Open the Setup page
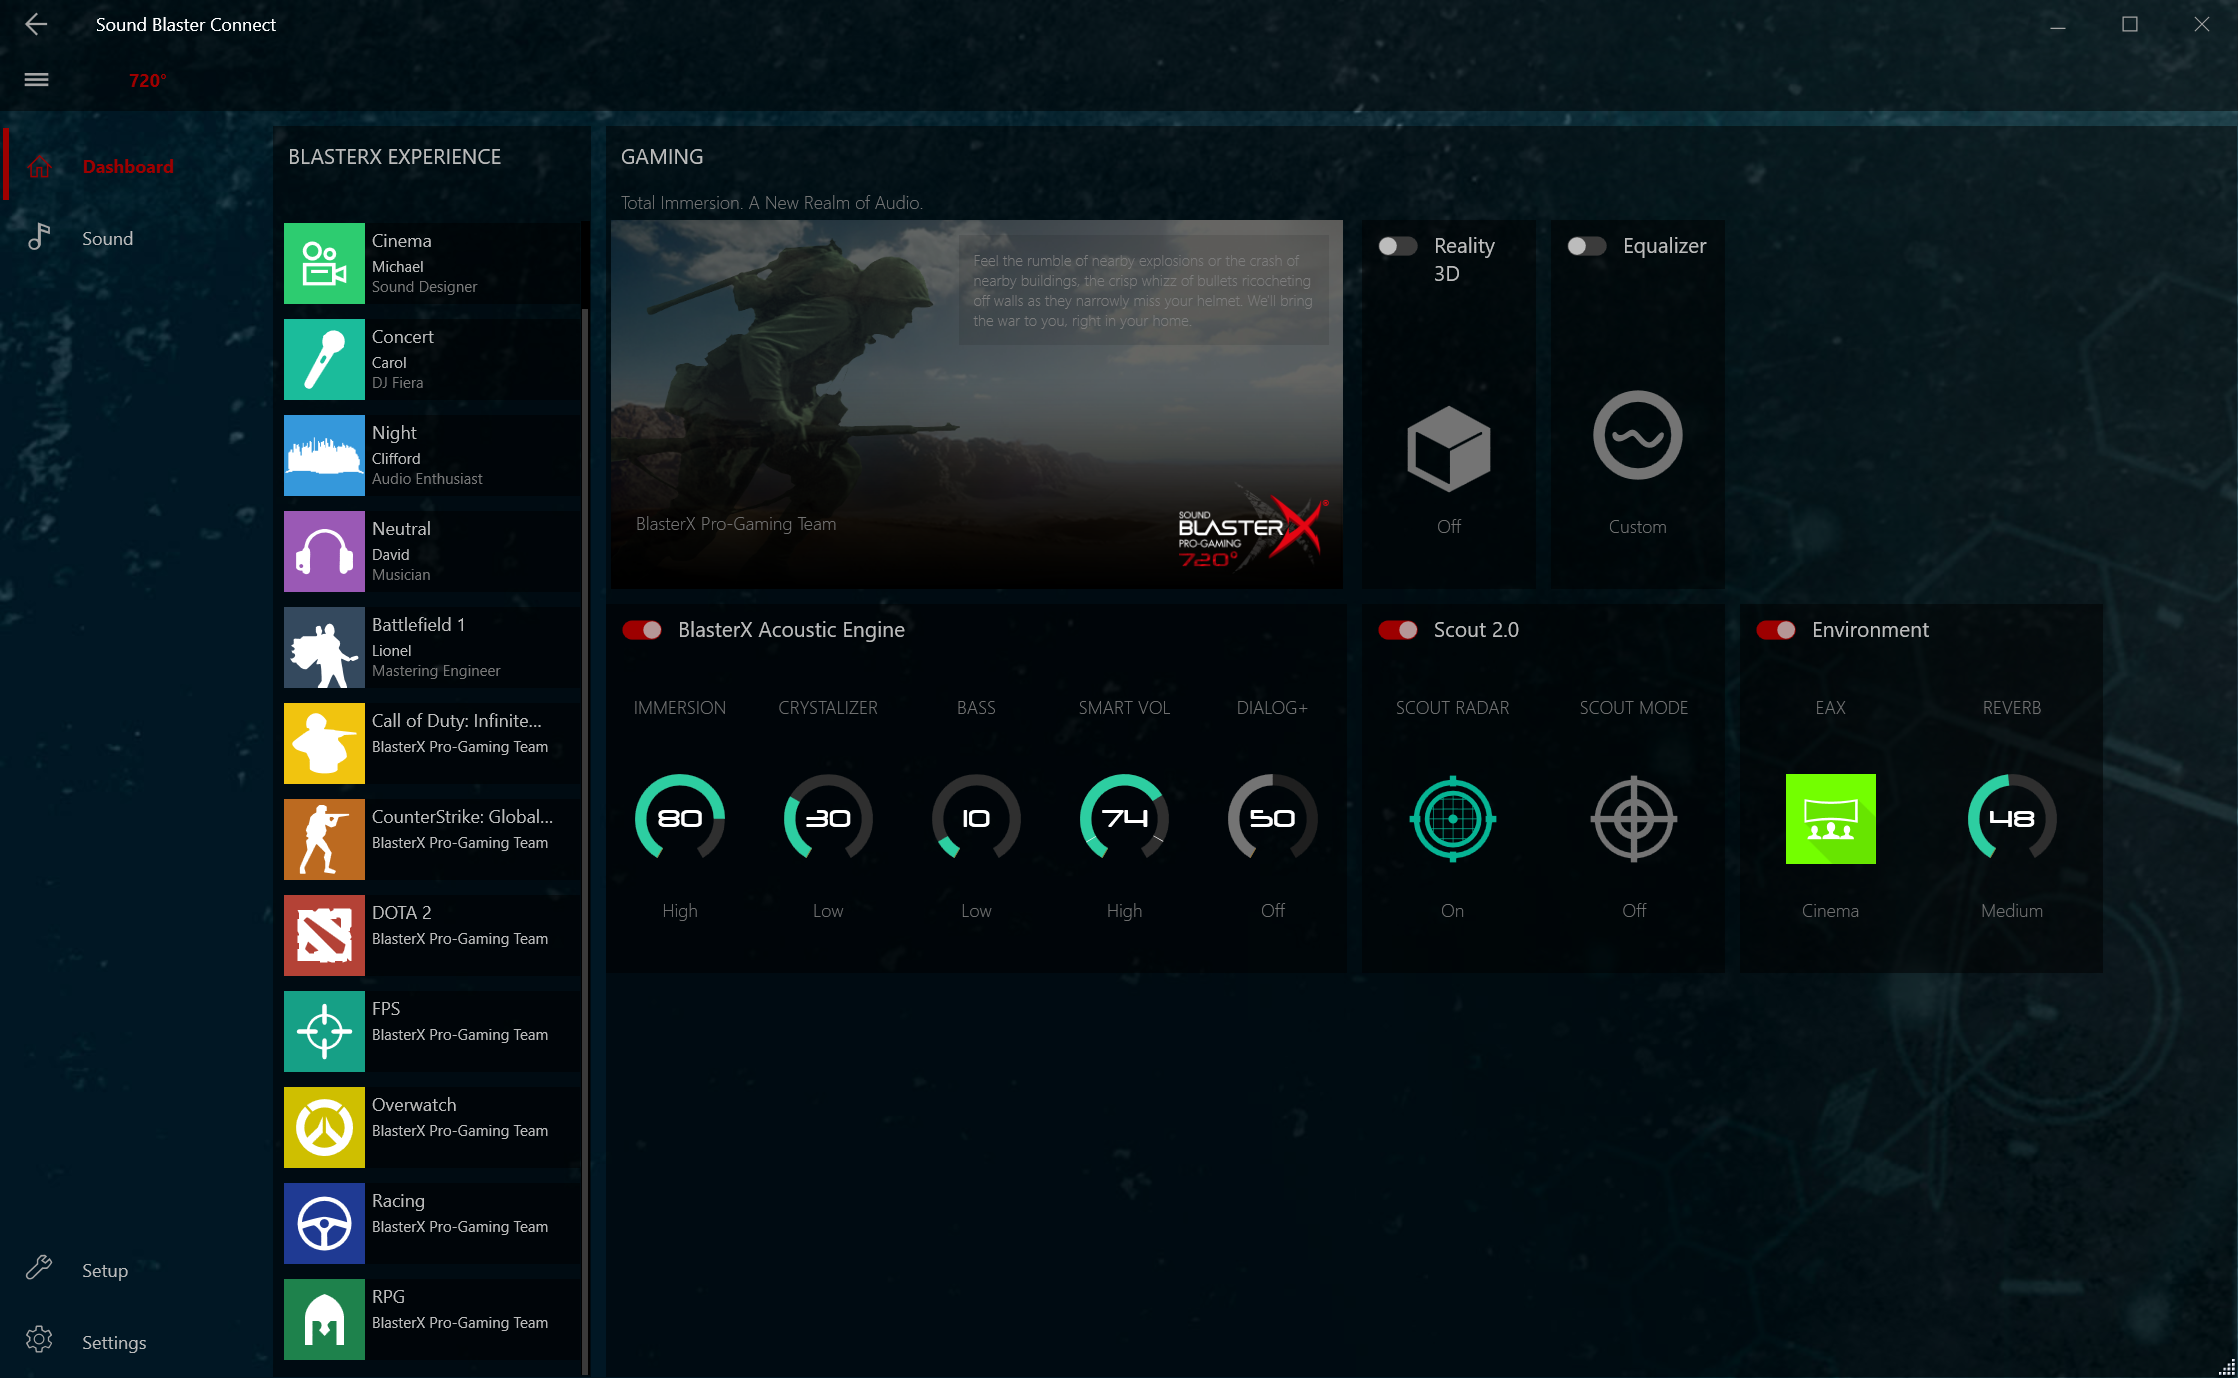2238x1378 pixels. pyautogui.click(x=136, y=1270)
